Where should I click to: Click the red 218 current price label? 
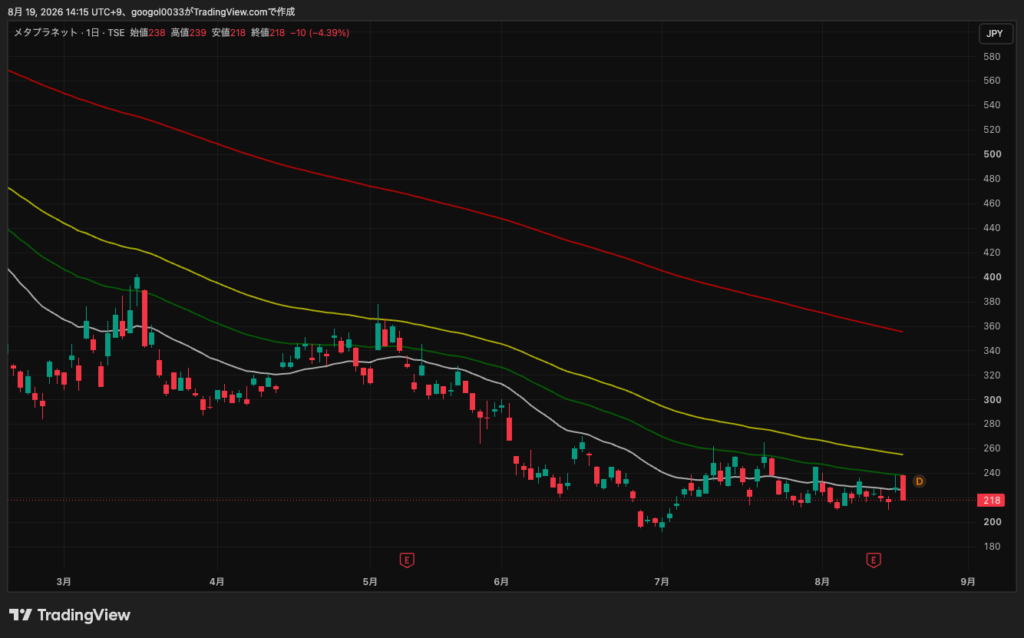(991, 500)
